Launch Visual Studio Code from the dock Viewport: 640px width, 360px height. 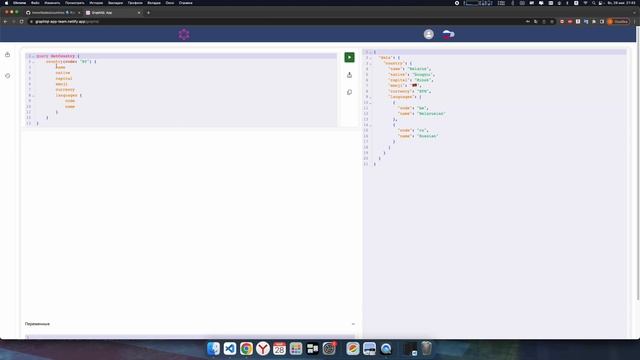coord(230,349)
